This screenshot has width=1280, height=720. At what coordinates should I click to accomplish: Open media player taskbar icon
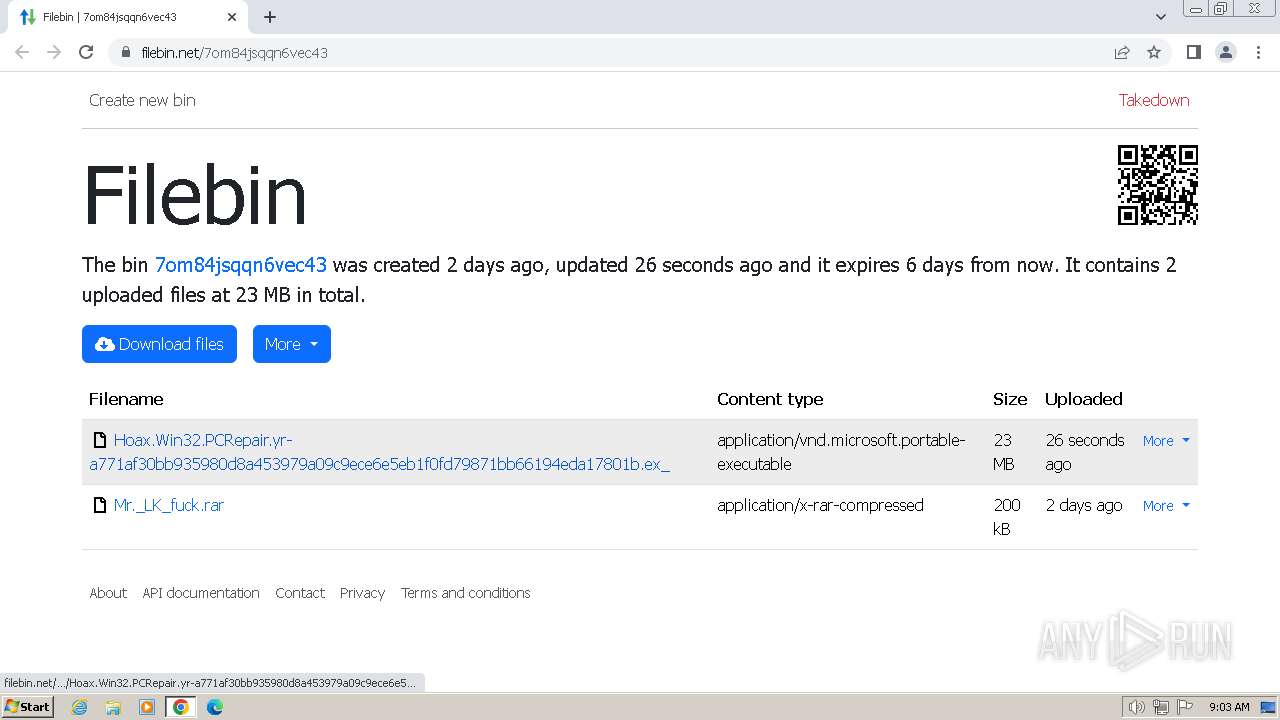pyautogui.click(x=147, y=707)
